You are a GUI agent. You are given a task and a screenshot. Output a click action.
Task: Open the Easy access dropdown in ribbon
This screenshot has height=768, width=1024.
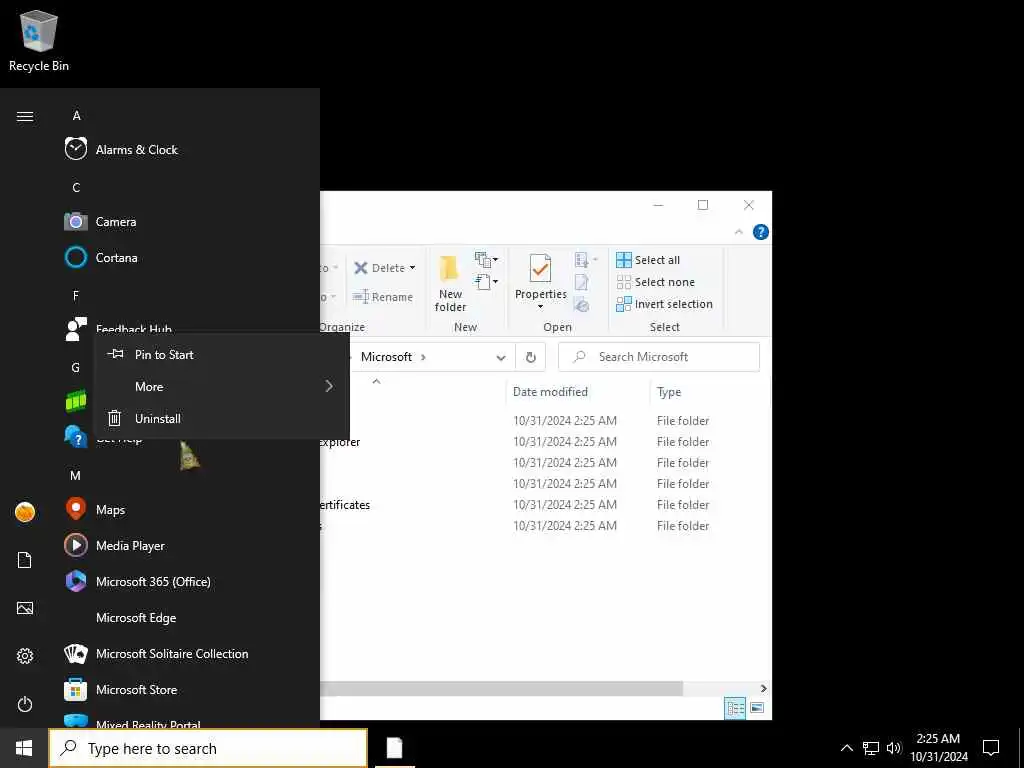486,282
